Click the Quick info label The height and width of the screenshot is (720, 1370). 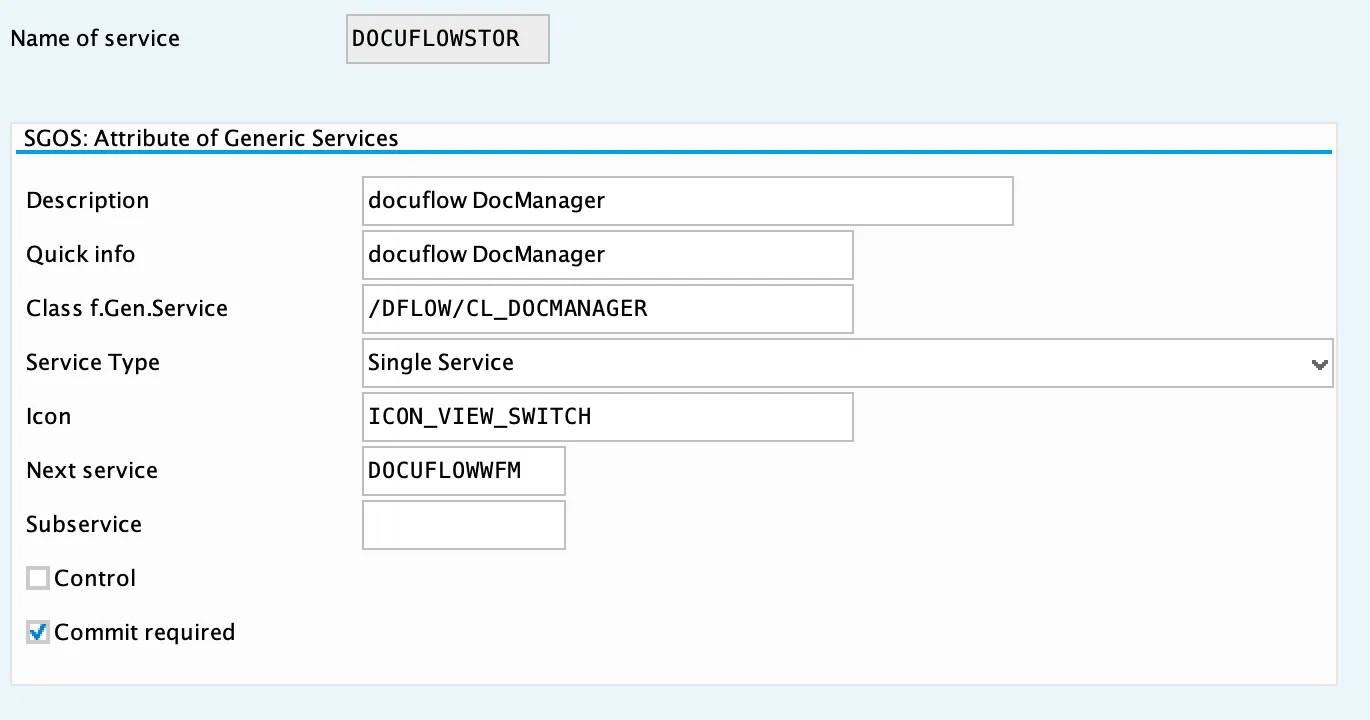[81, 255]
